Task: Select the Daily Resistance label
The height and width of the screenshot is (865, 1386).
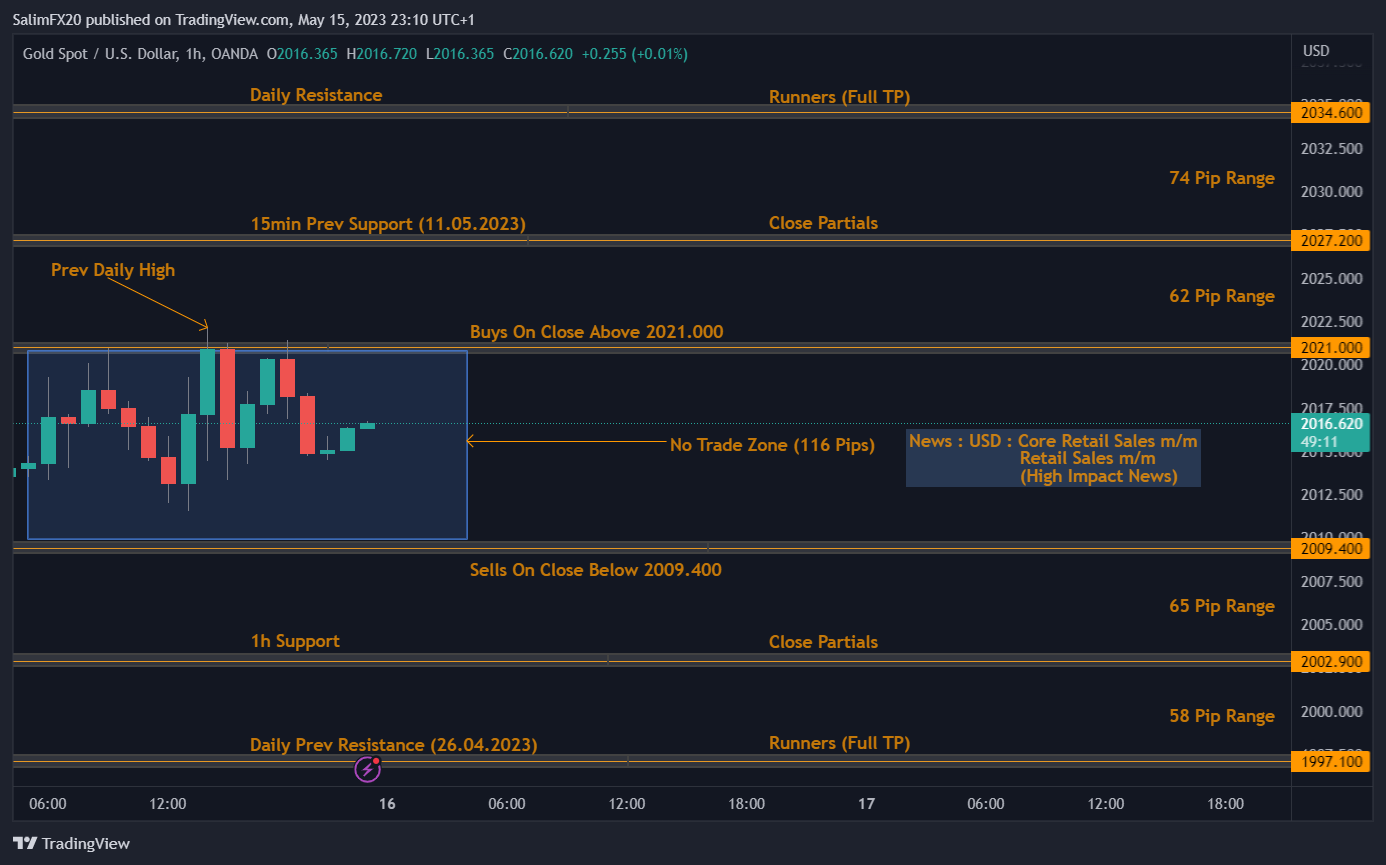Action: click(x=316, y=94)
